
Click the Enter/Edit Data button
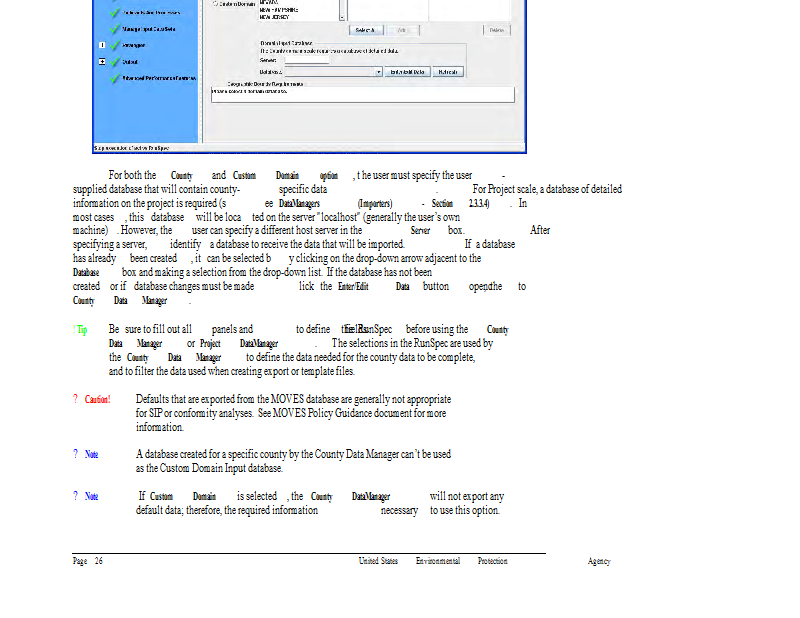click(408, 72)
